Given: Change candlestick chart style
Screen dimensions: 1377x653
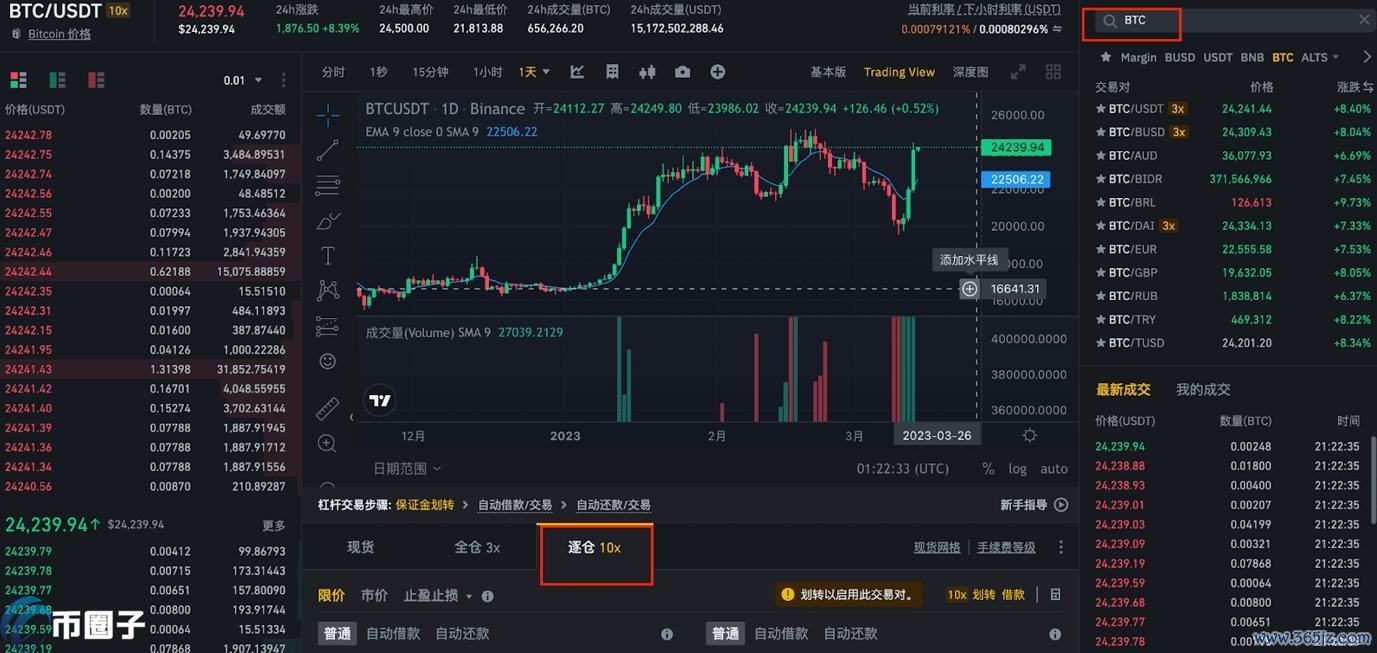Looking at the screenshot, I should click(x=647, y=72).
